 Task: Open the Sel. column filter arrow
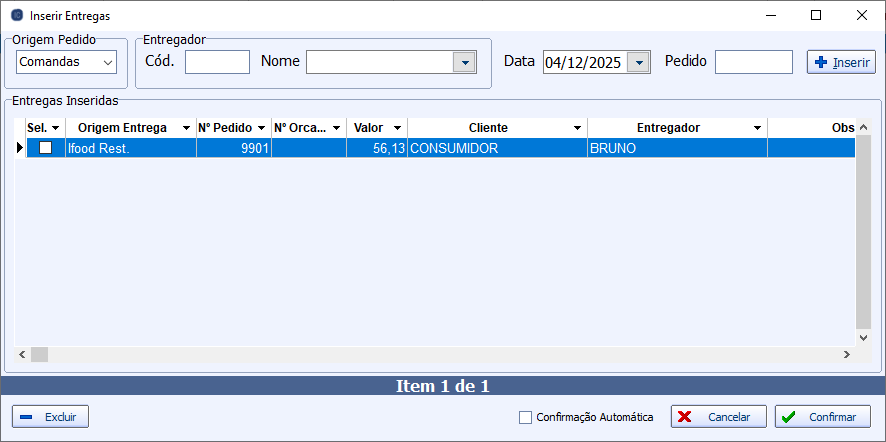pyautogui.click(x=55, y=129)
